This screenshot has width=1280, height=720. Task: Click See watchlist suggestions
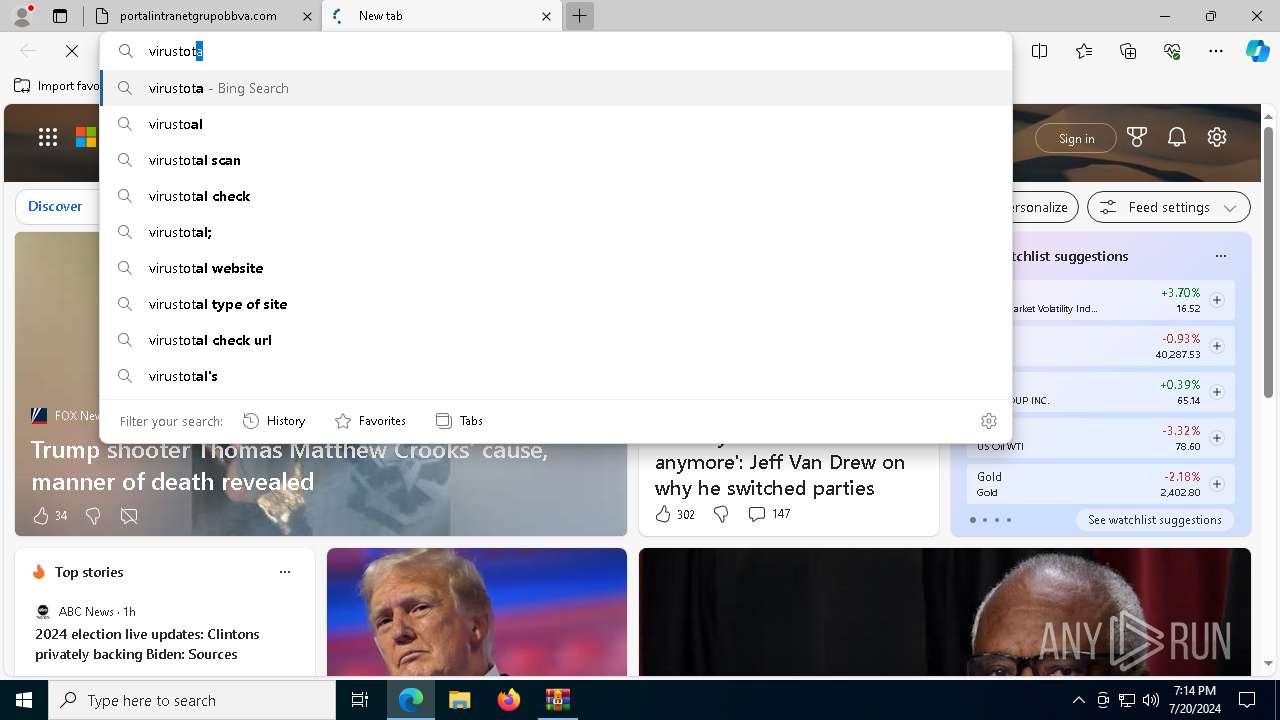(1154, 520)
